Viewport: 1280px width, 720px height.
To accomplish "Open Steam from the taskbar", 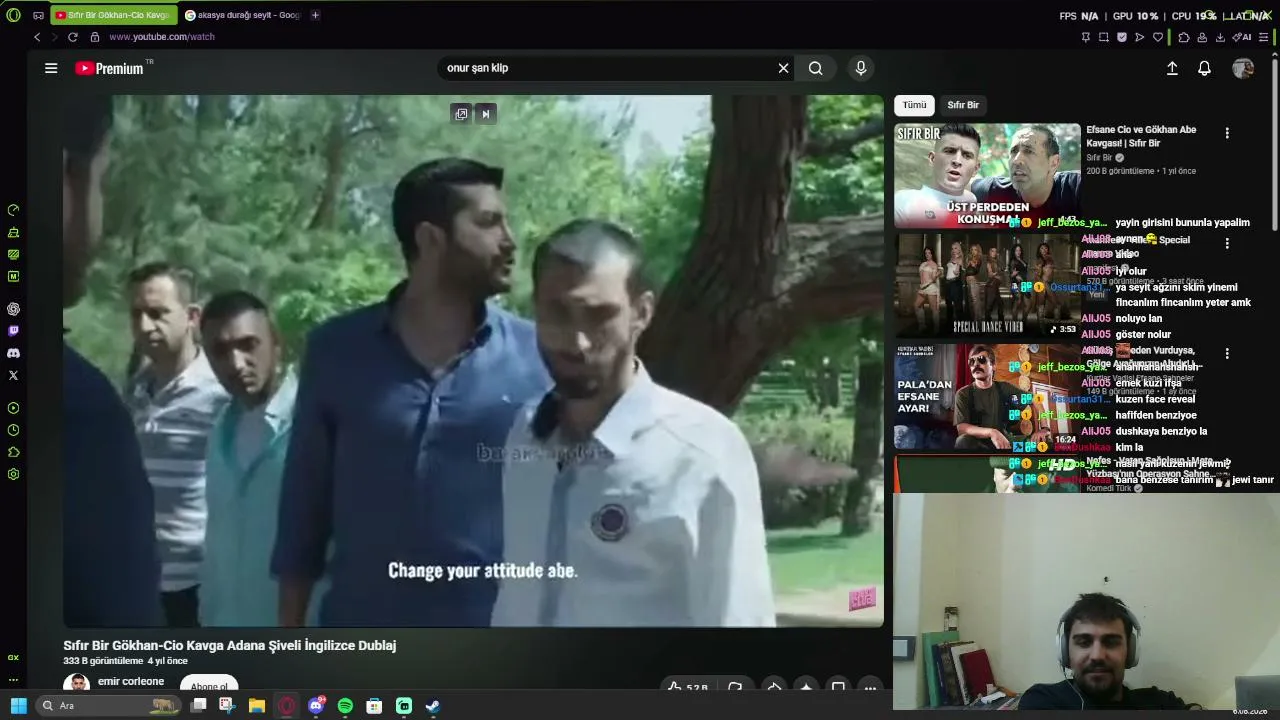I will [x=433, y=706].
